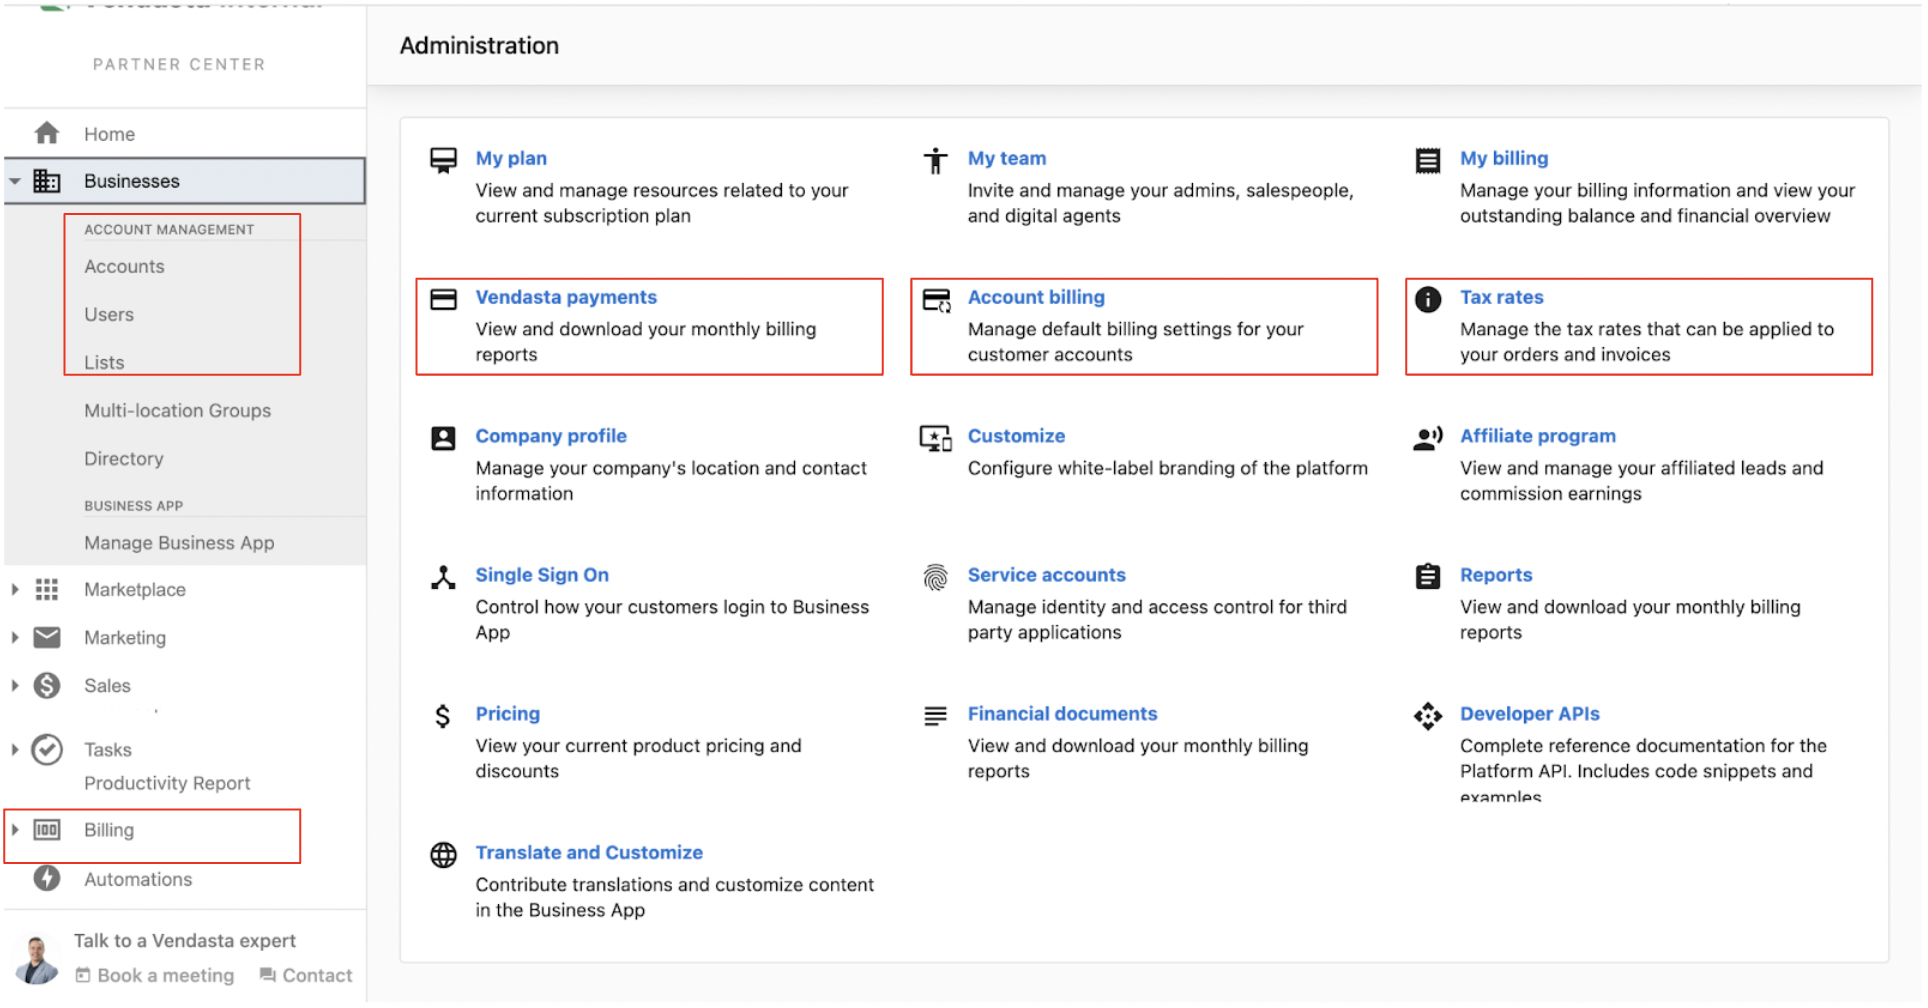Open the Service accounts link

coord(1047,576)
